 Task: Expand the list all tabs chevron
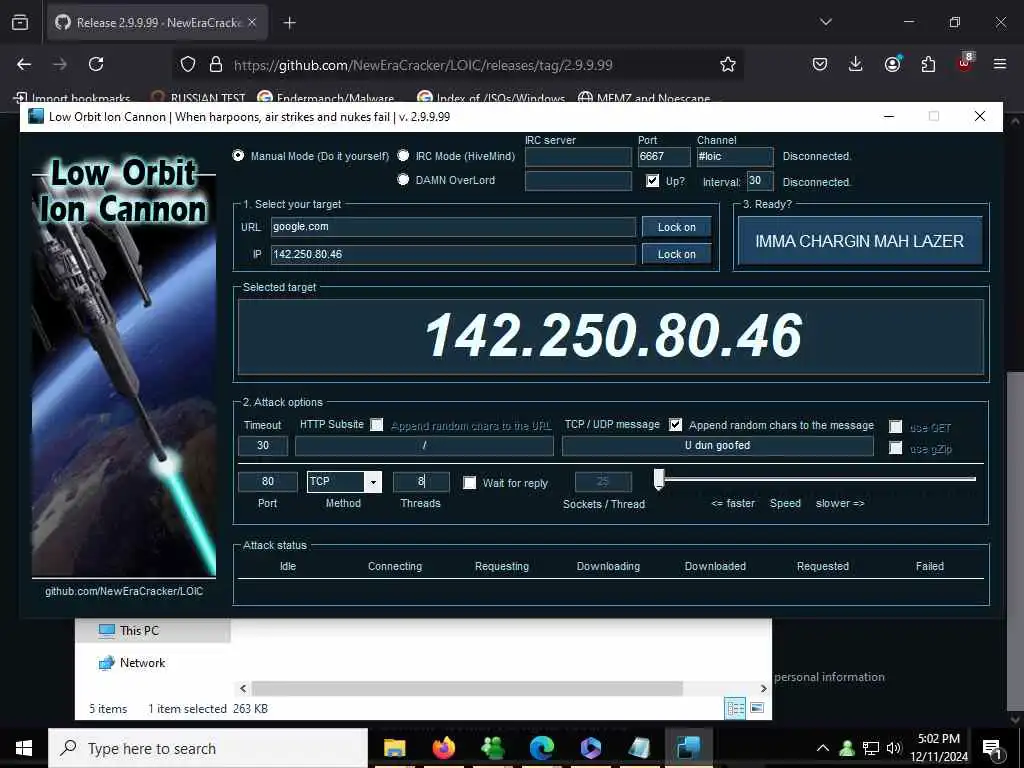pyautogui.click(x=825, y=22)
